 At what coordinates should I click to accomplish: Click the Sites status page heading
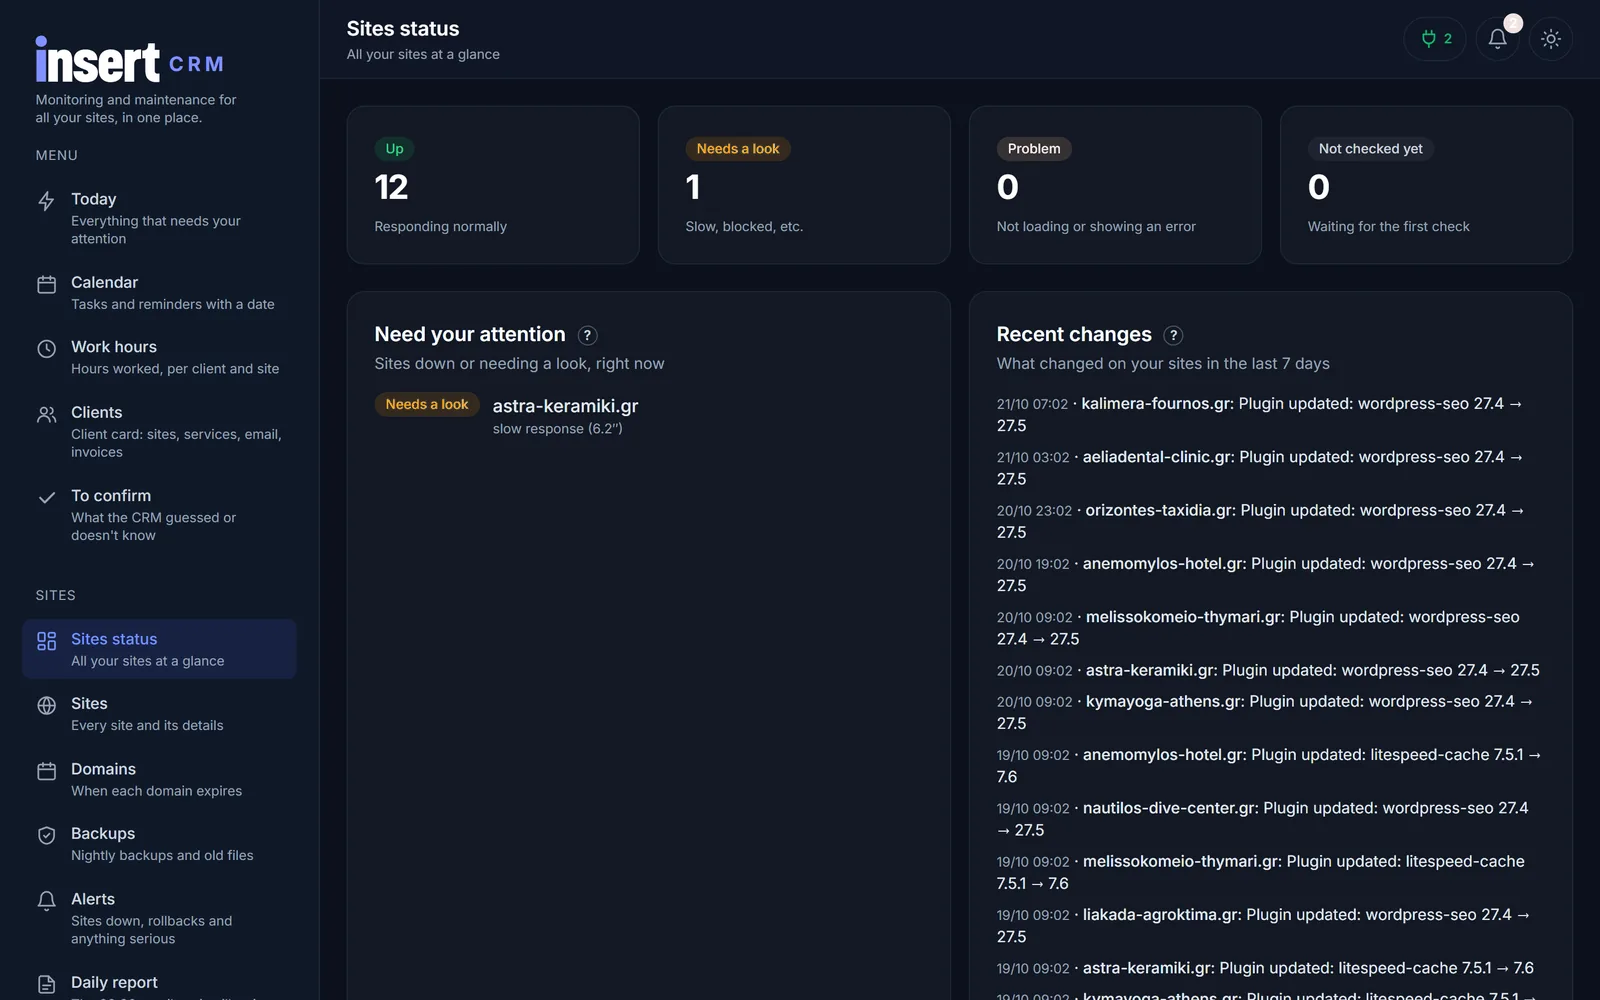[x=403, y=29]
